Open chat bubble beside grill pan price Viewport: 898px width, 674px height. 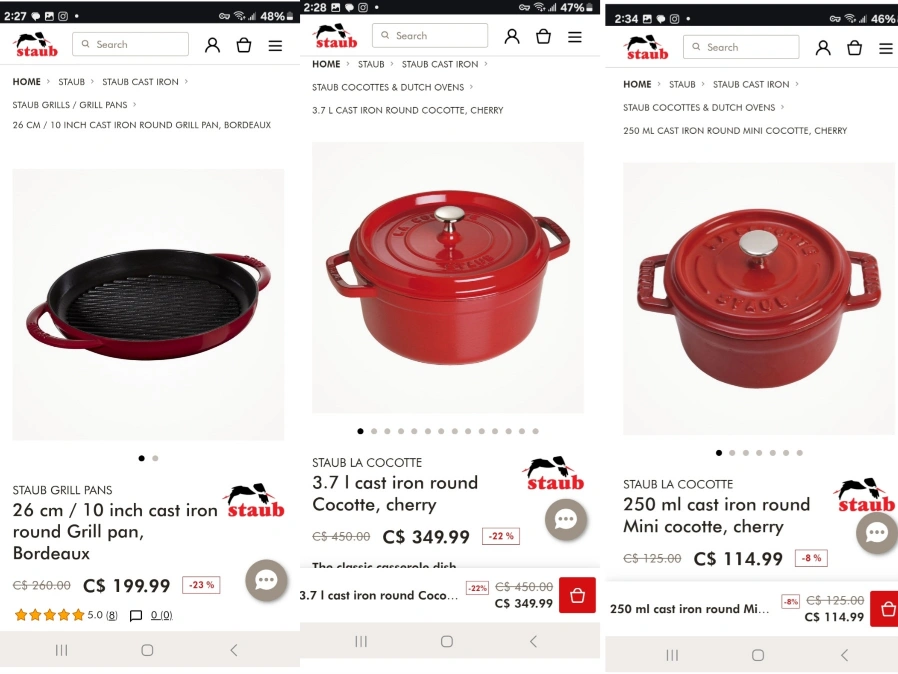click(x=266, y=580)
